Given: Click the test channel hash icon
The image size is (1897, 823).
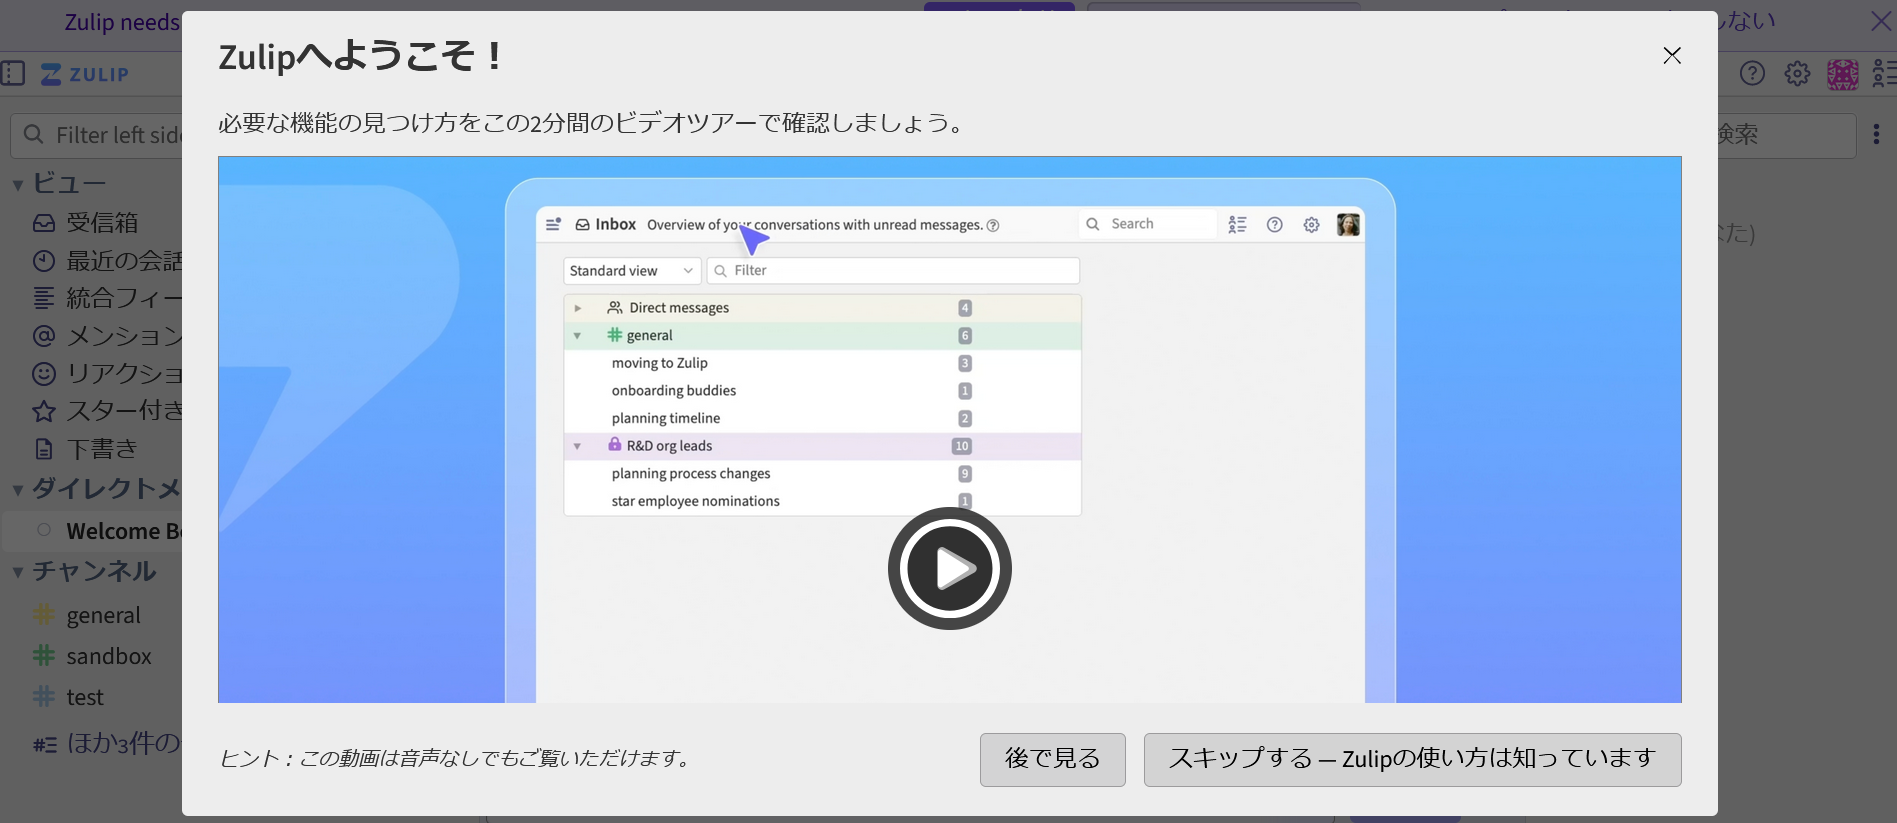Looking at the screenshot, I should pos(44,697).
